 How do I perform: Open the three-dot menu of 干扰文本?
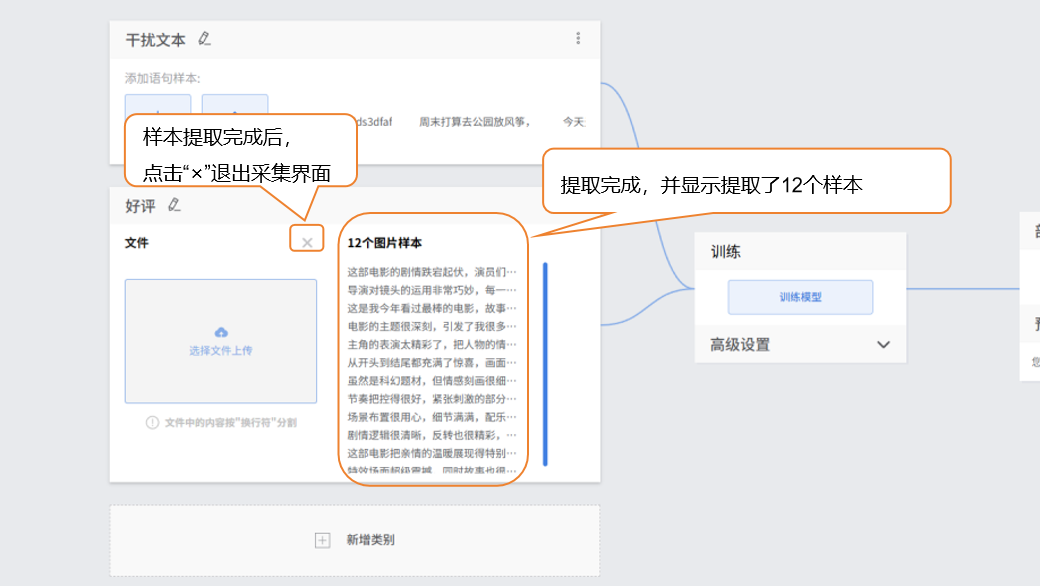tap(578, 39)
